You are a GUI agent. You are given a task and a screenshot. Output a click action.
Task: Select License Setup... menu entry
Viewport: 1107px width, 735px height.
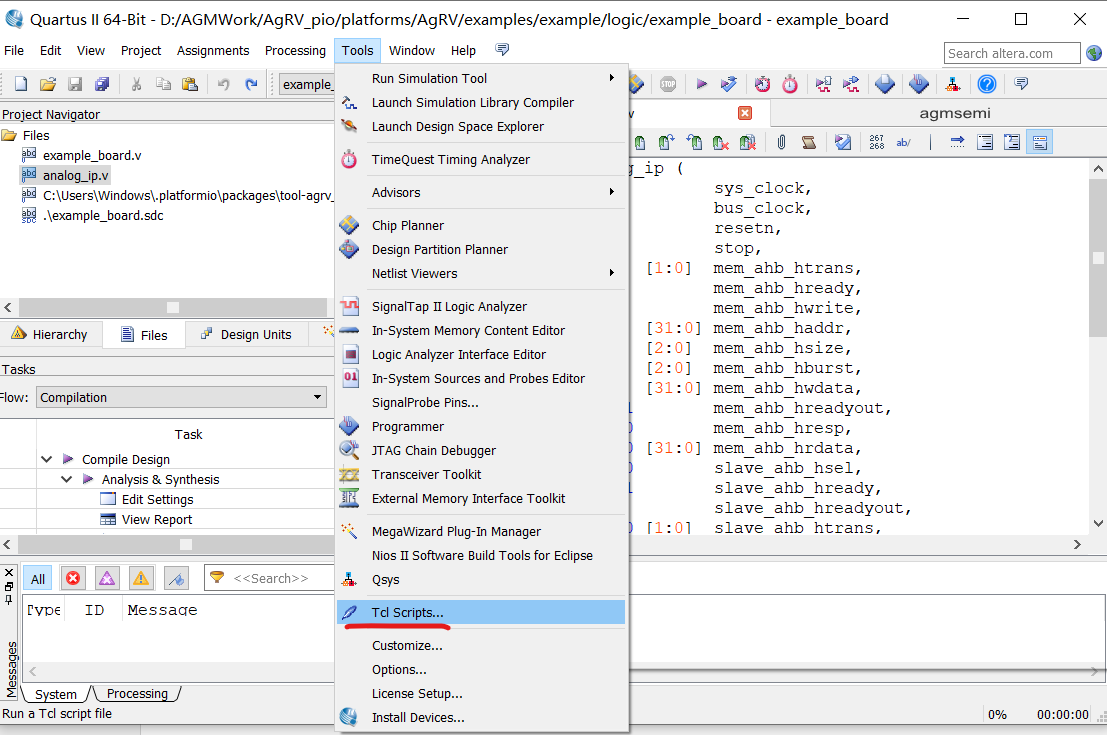click(481, 693)
